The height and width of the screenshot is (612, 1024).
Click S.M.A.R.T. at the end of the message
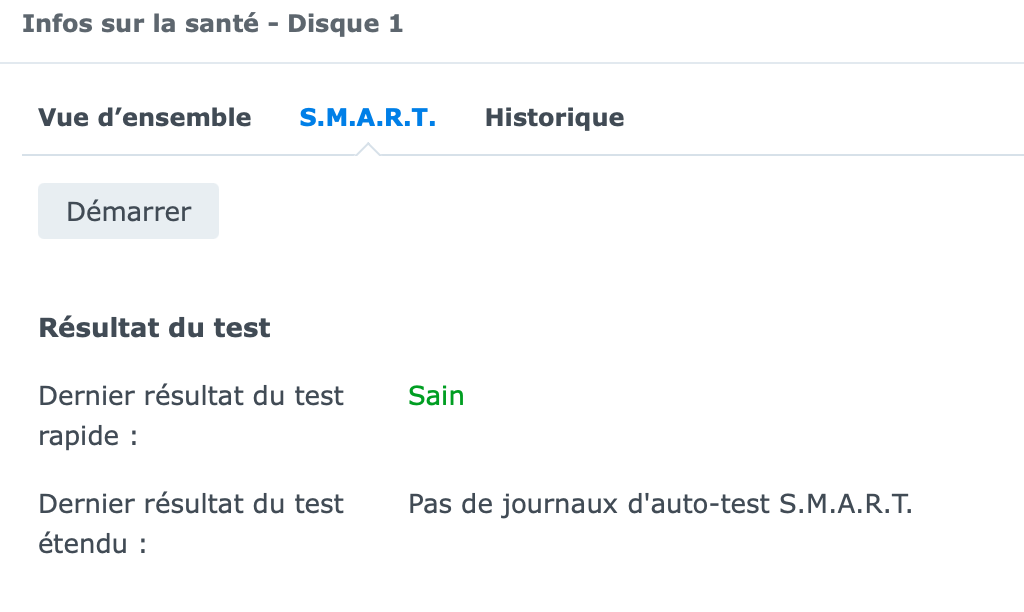845,504
